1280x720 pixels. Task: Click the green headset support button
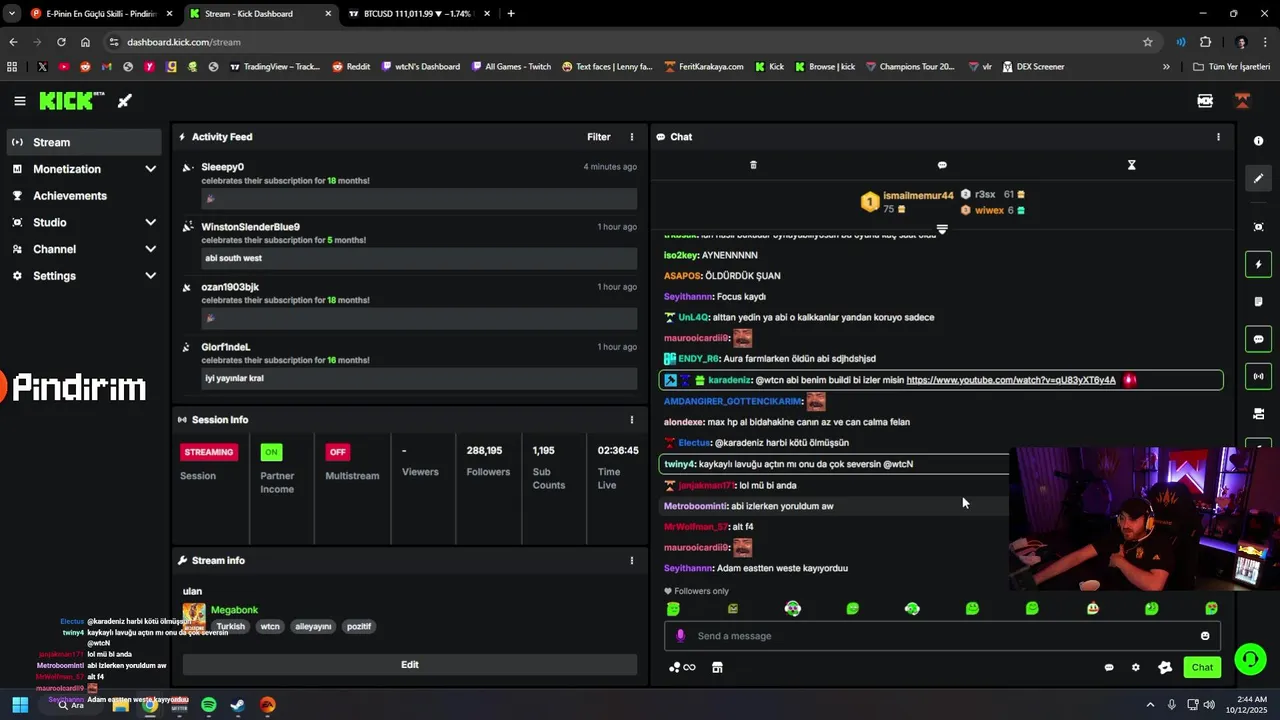(1250, 659)
